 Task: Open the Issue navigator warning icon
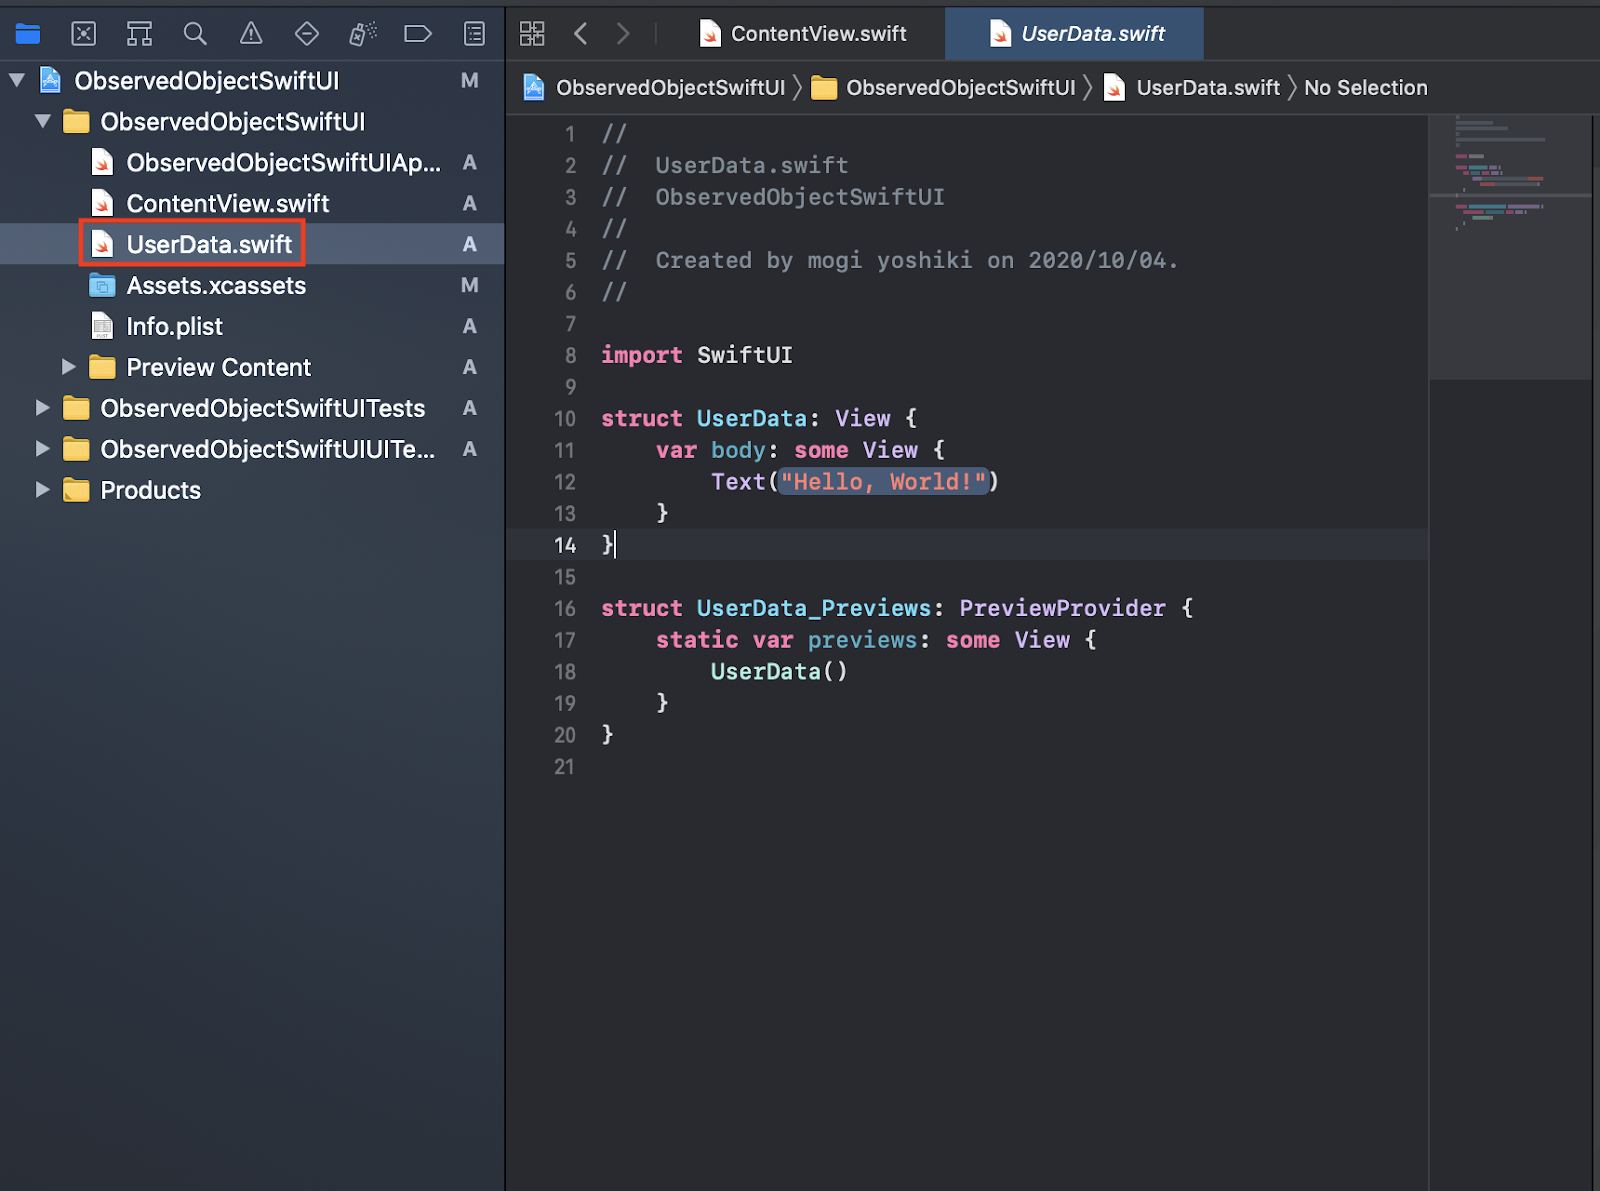click(x=251, y=34)
